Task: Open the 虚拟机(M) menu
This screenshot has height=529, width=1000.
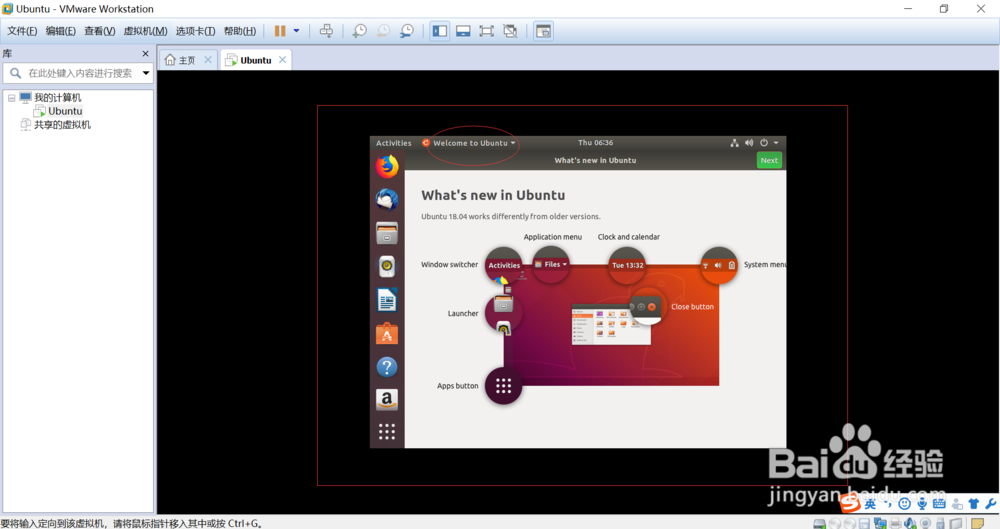Action: (x=145, y=31)
